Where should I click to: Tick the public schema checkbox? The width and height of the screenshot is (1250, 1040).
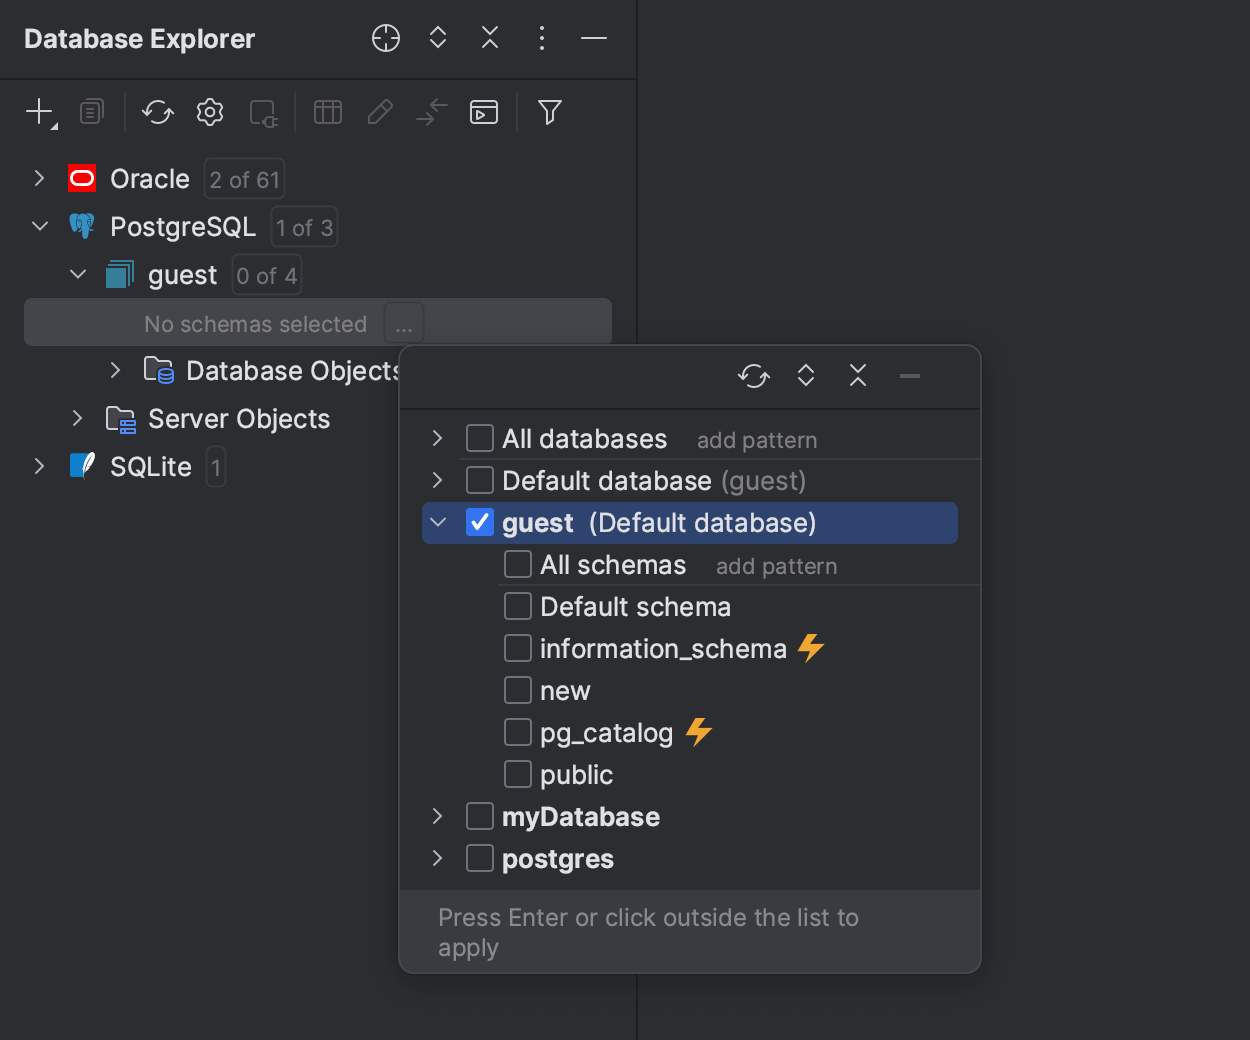pos(518,773)
